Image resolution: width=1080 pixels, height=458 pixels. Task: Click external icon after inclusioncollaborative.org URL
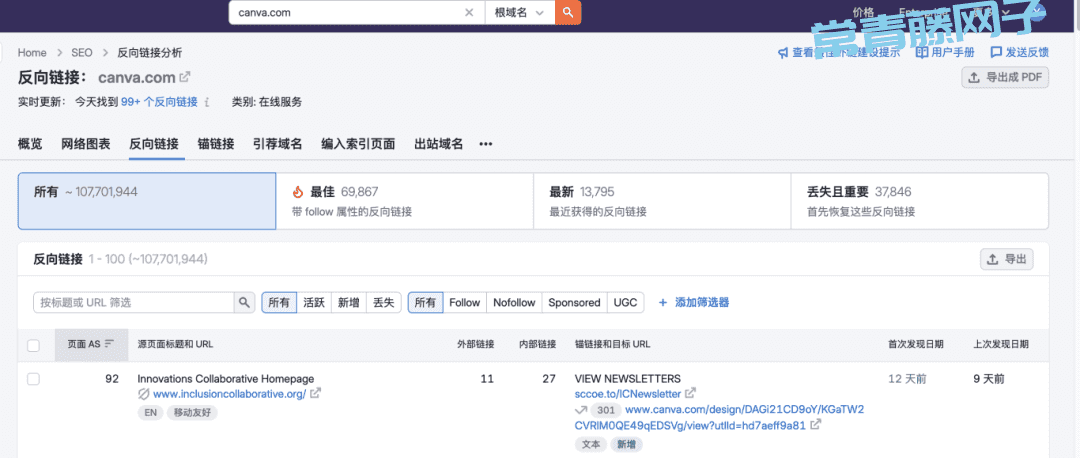[315, 394]
